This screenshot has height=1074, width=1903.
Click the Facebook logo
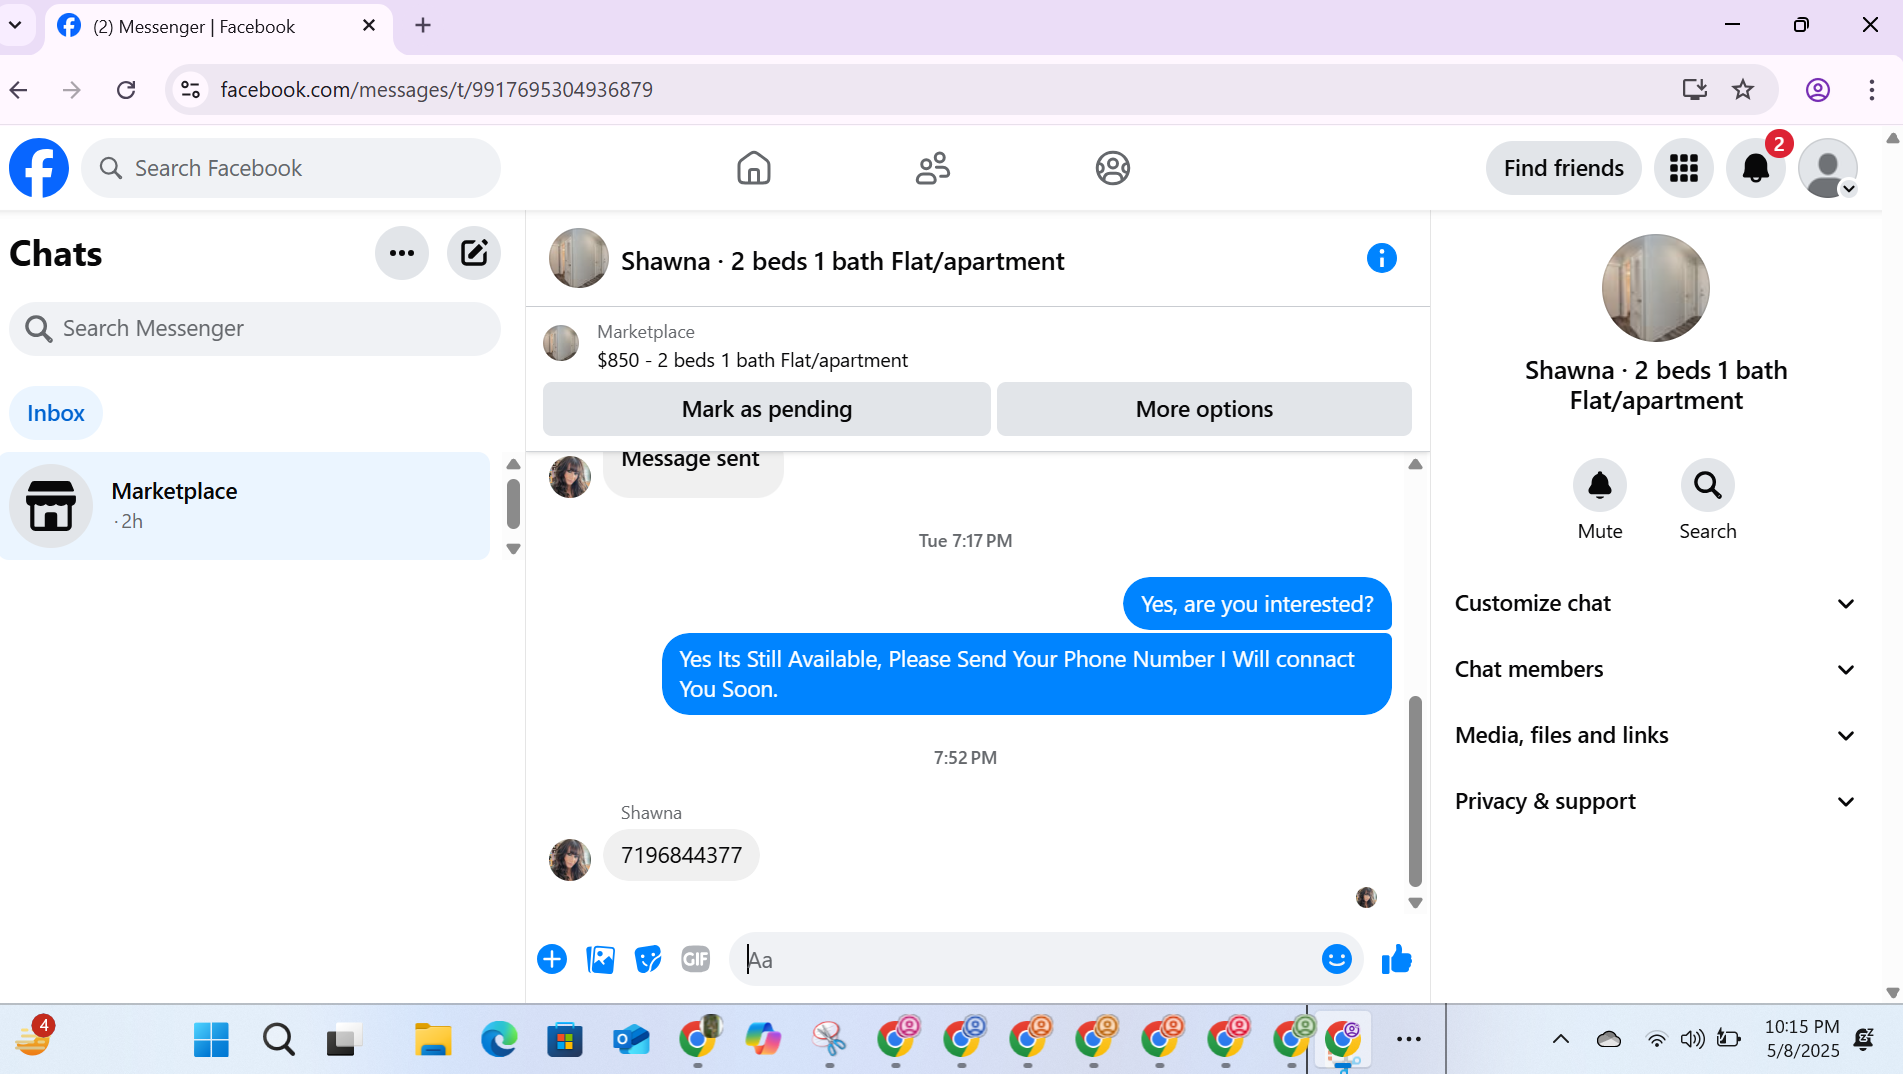[39, 168]
